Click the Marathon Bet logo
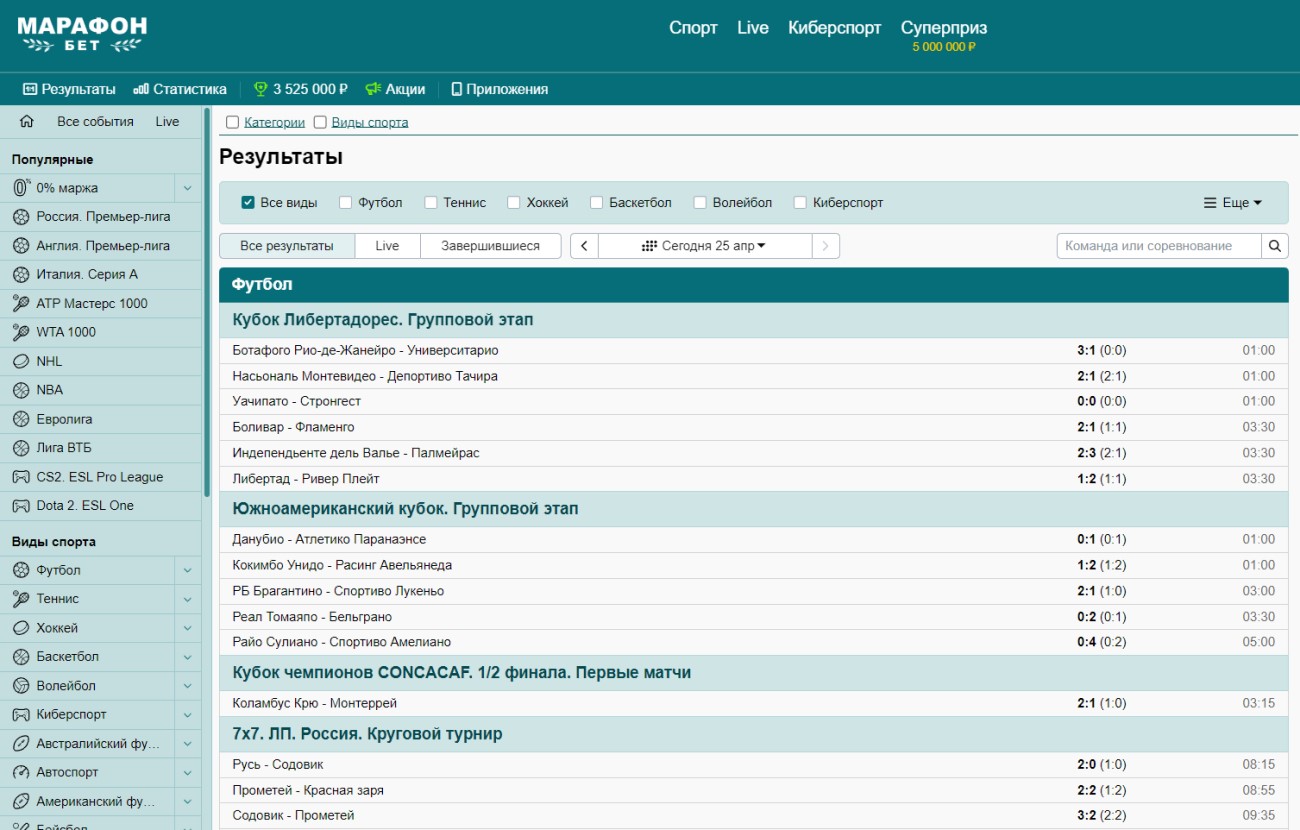Image resolution: width=1300 pixels, height=830 pixels. [82, 34]
